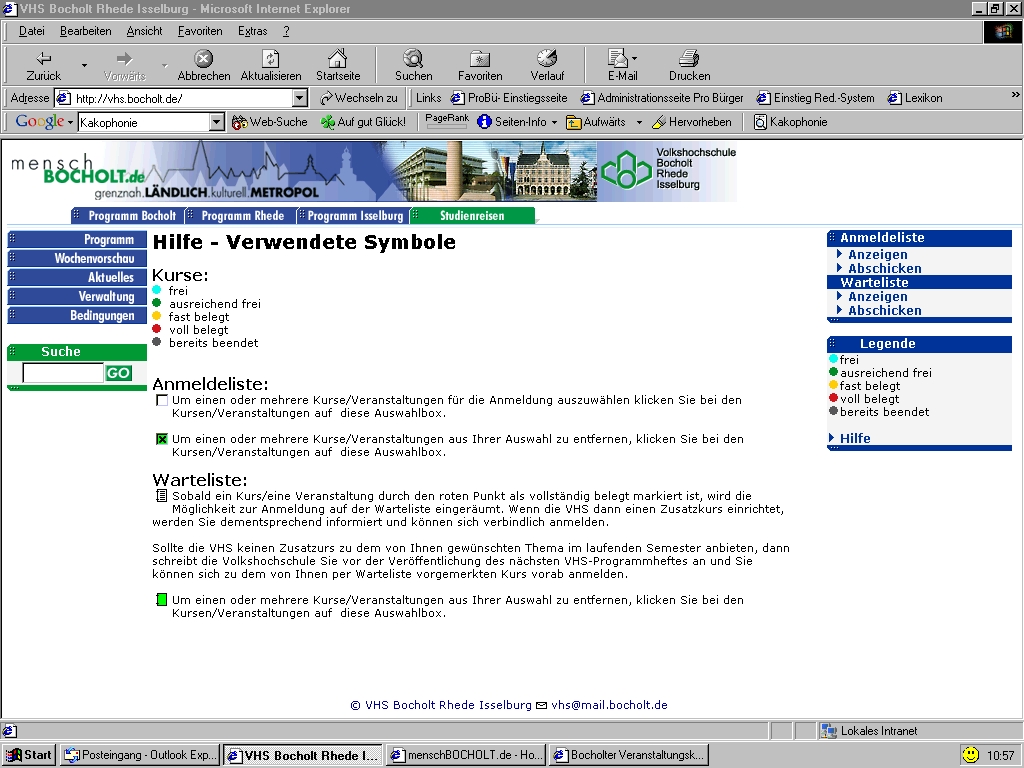
Task: Open the Favoriten folder icon
Action: [480, 59]
